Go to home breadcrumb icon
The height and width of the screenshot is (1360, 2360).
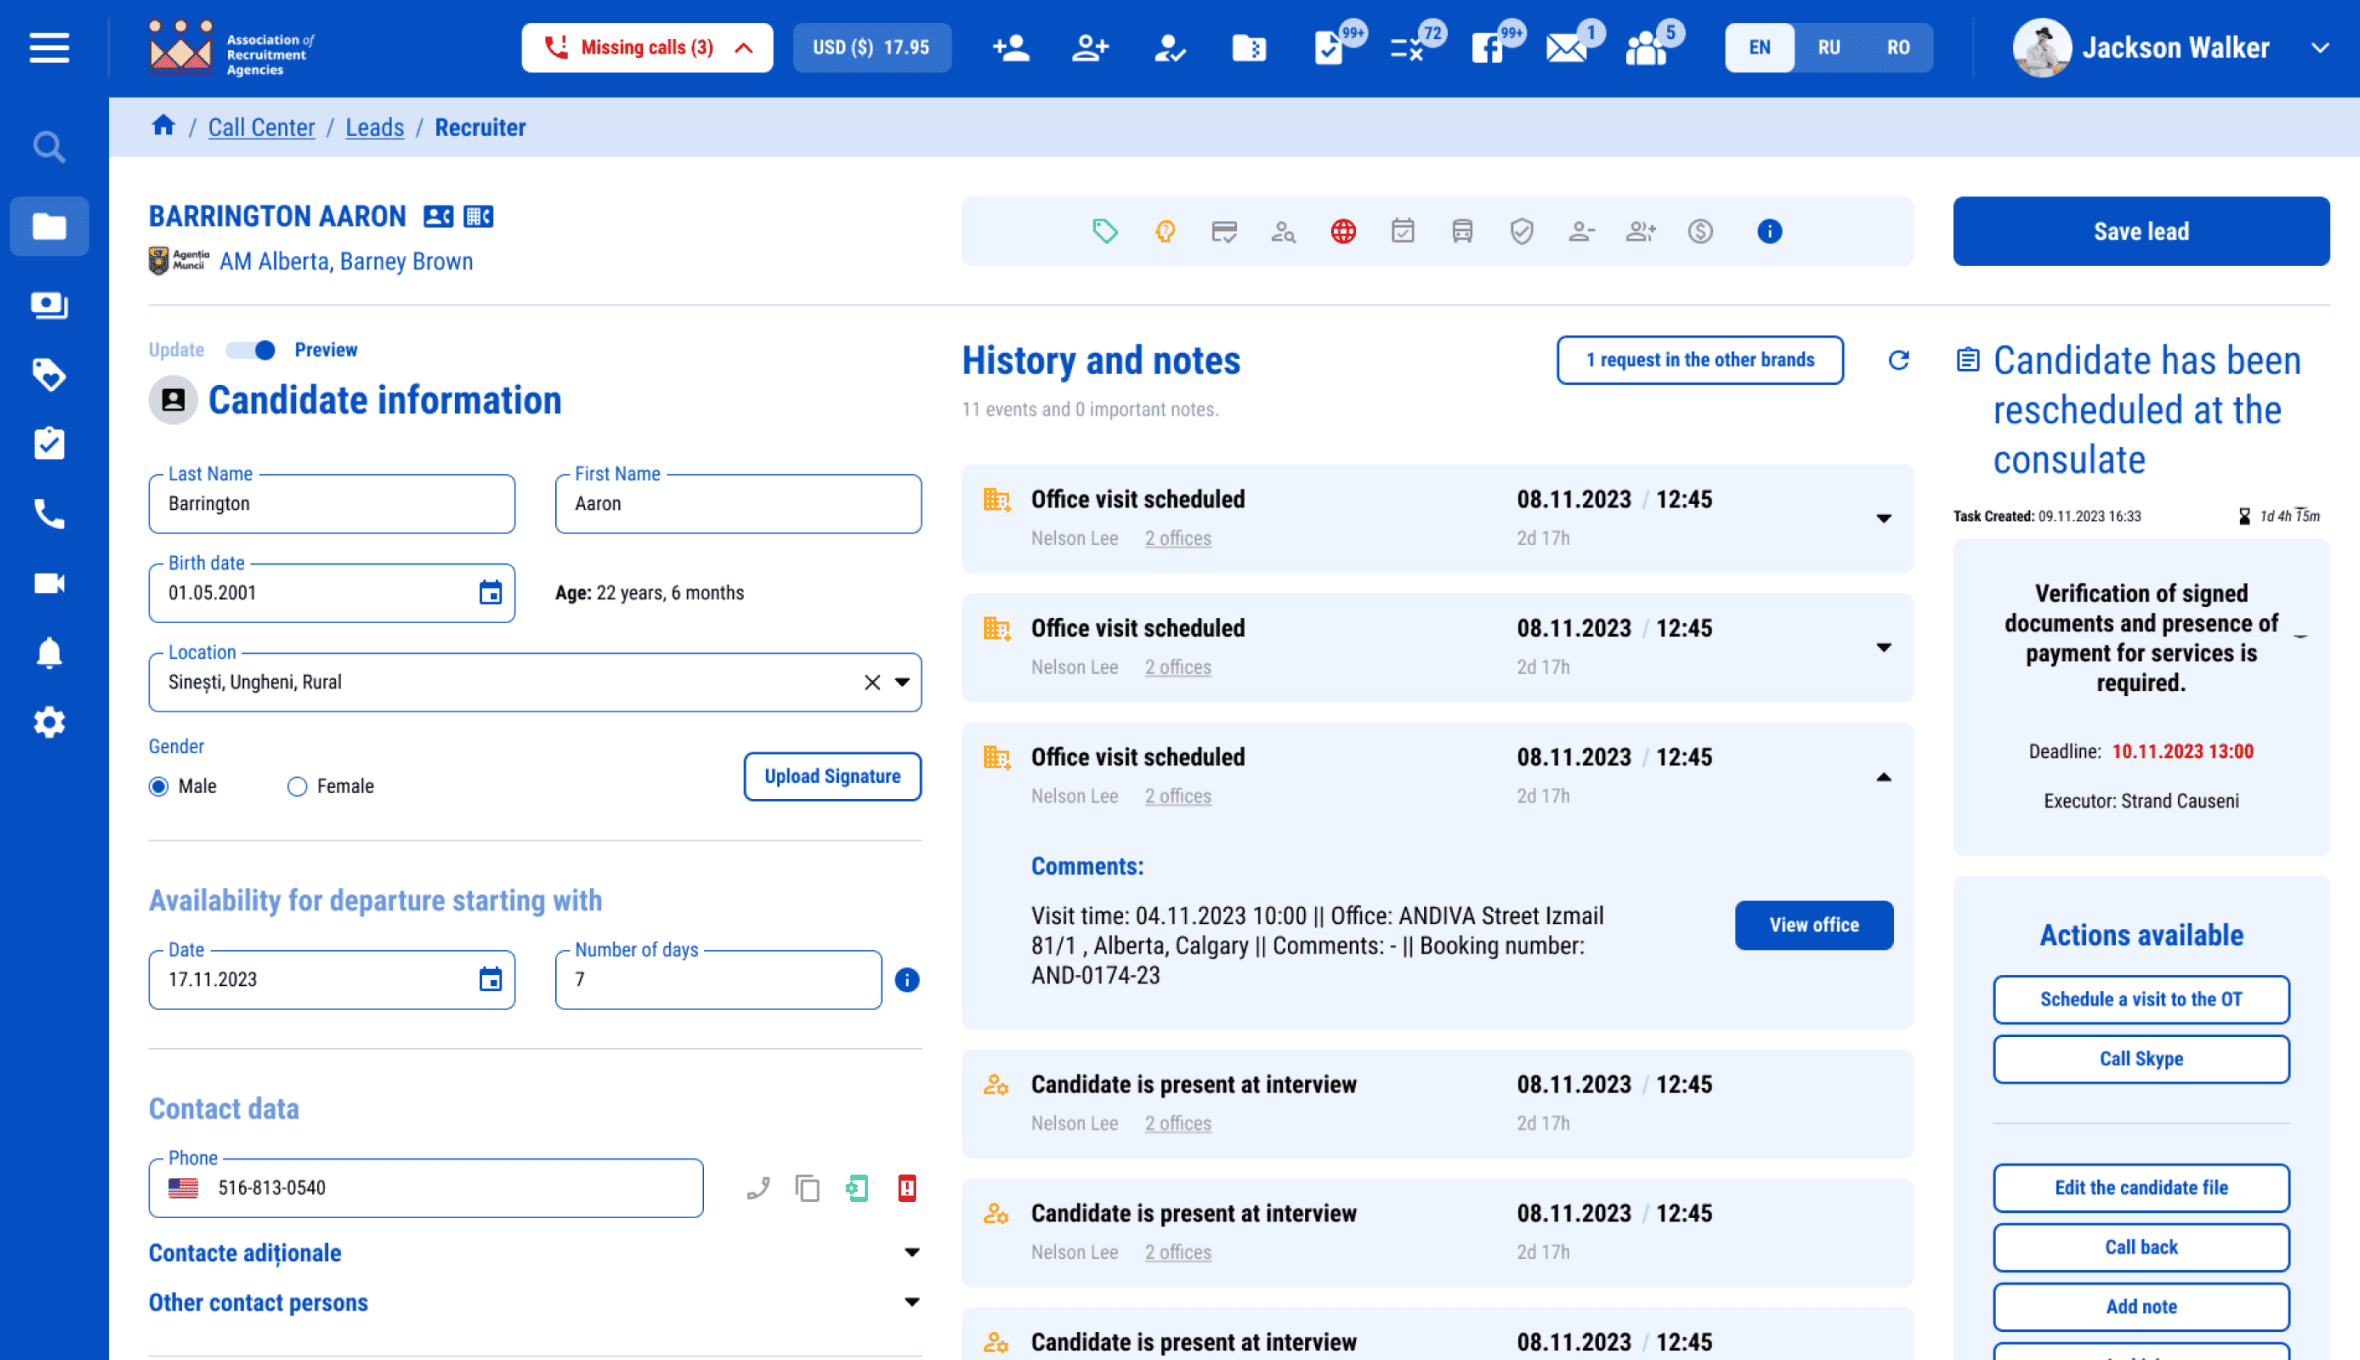pos(163,126)
